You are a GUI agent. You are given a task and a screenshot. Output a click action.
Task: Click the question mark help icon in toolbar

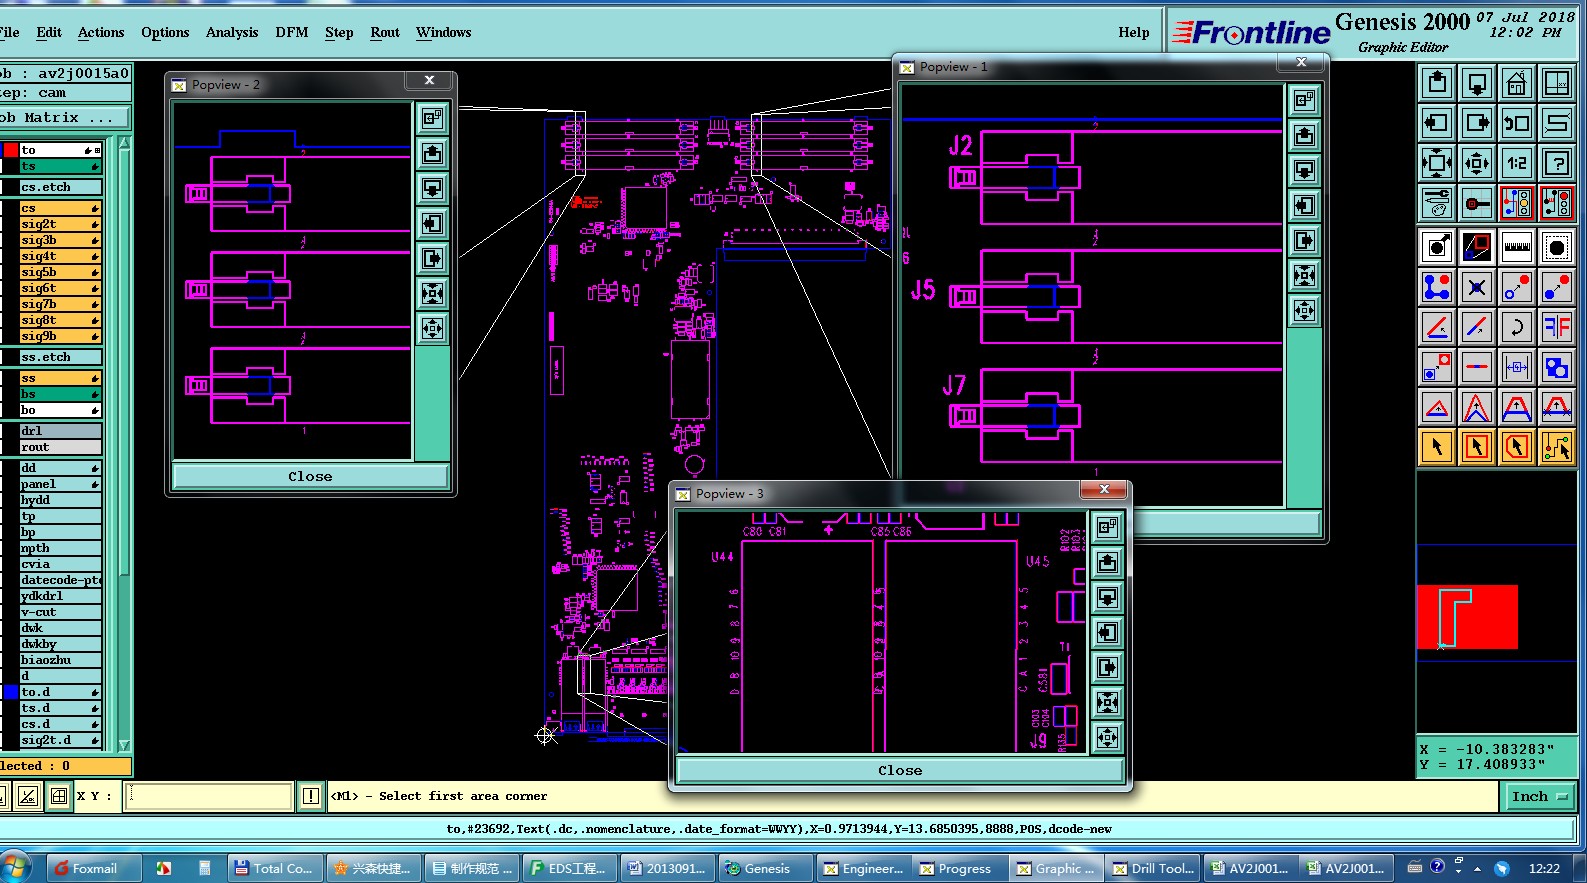1557,163
